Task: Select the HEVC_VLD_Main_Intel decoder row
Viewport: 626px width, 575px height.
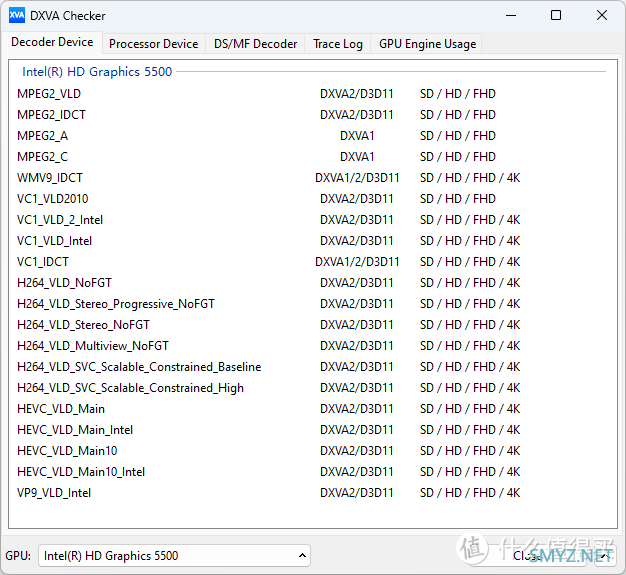Action: [313, 430]
